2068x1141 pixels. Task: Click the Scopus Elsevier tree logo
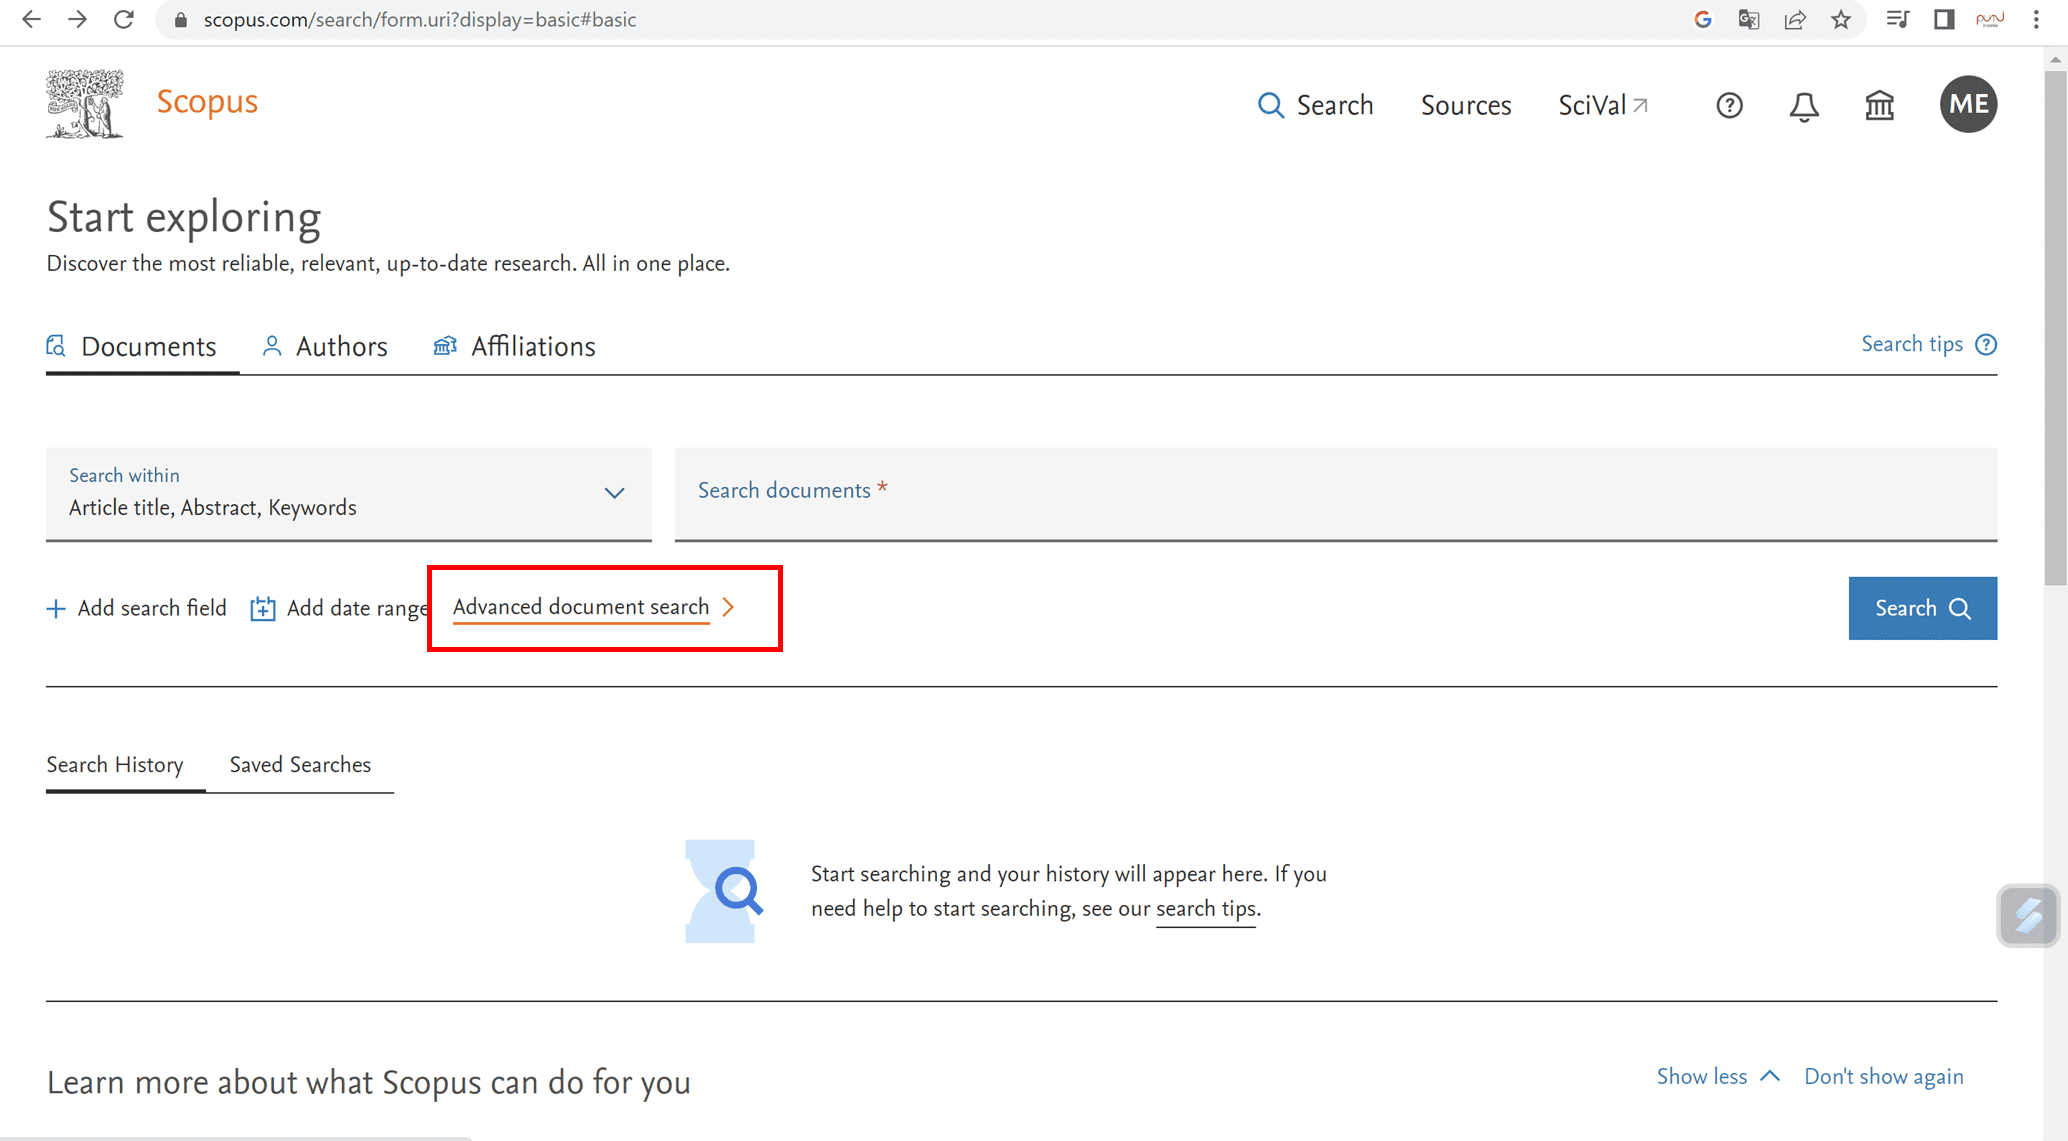[x=85, y=104]
